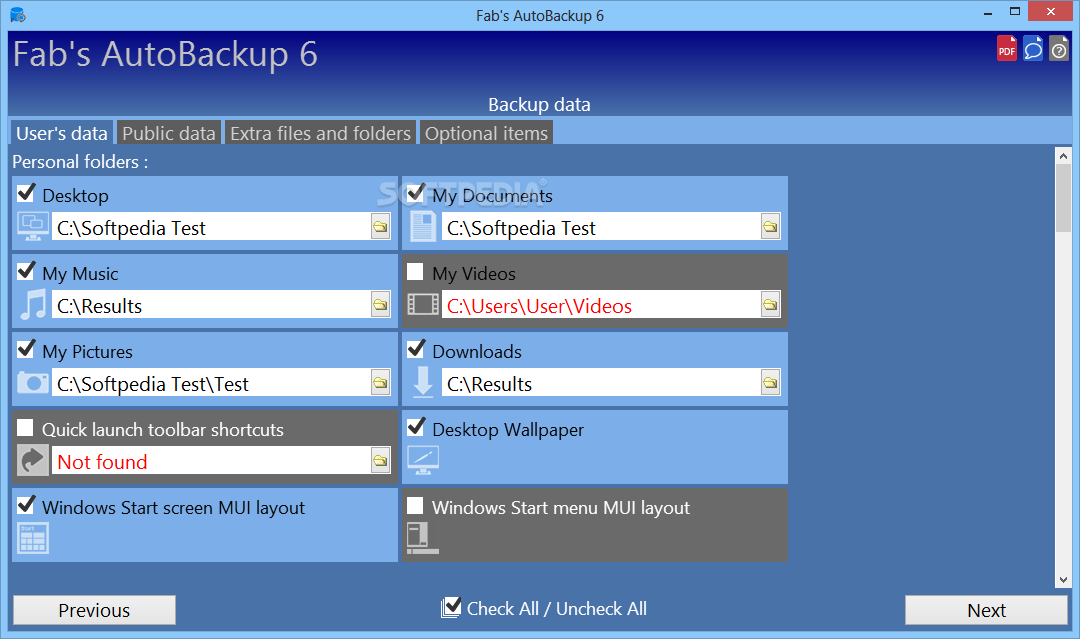Click the Downloads arrow icon

(x=423, y=382)
